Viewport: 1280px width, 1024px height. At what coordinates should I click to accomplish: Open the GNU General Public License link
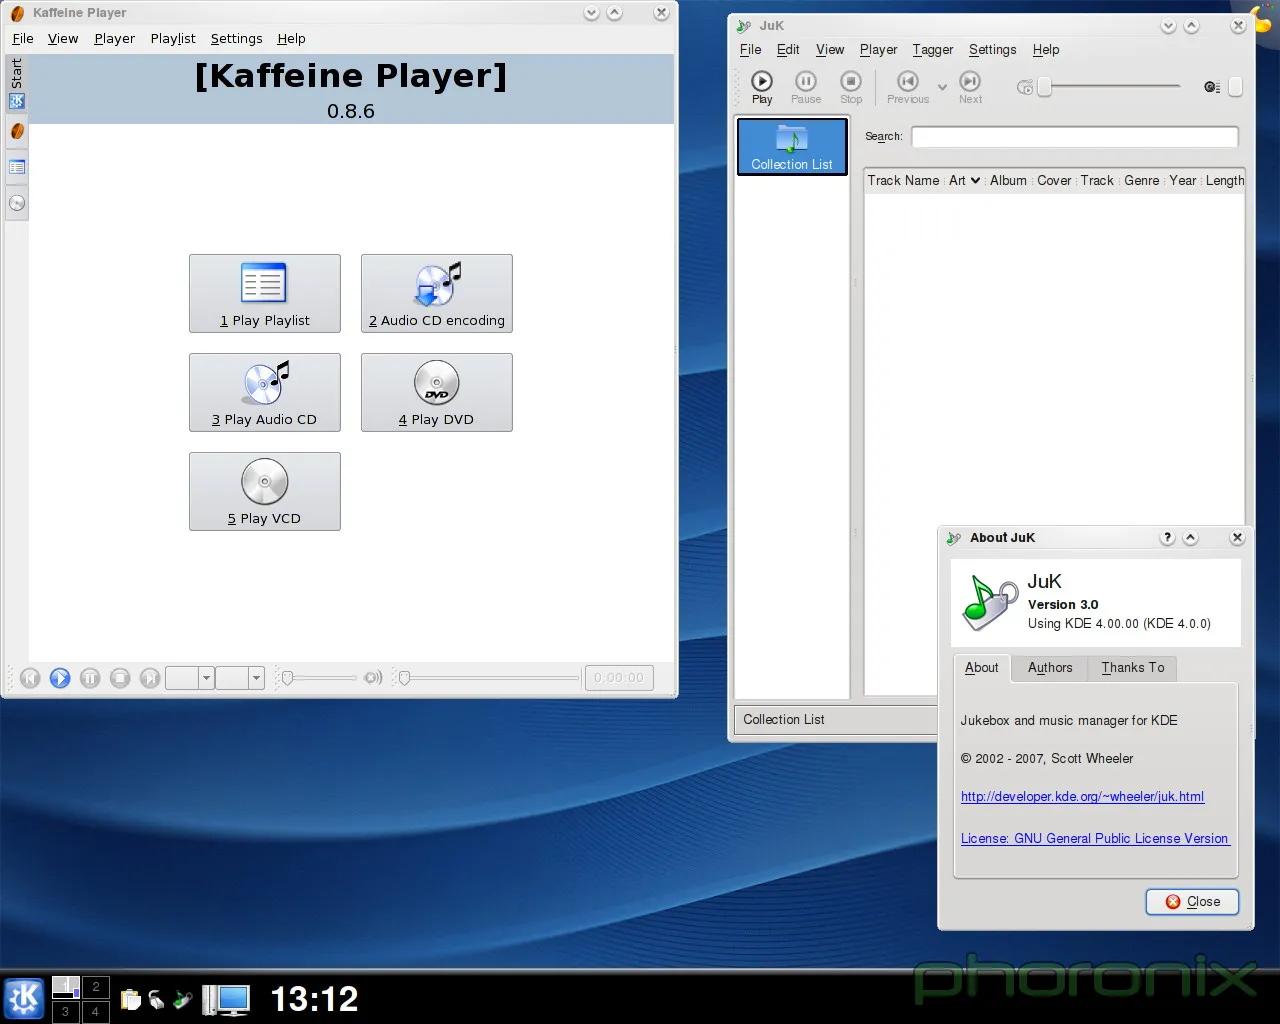1094,839
